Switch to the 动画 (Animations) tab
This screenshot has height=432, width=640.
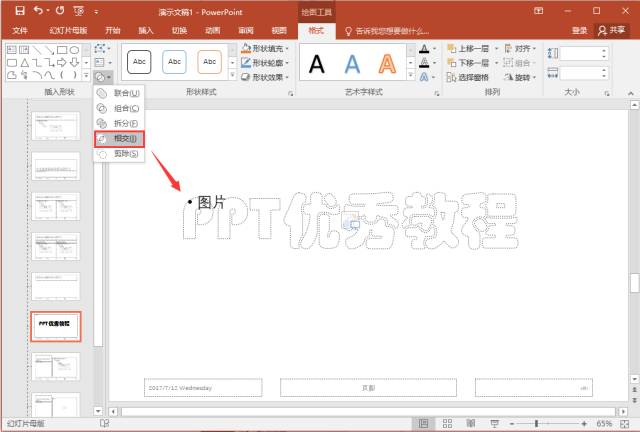click(213, 30)
